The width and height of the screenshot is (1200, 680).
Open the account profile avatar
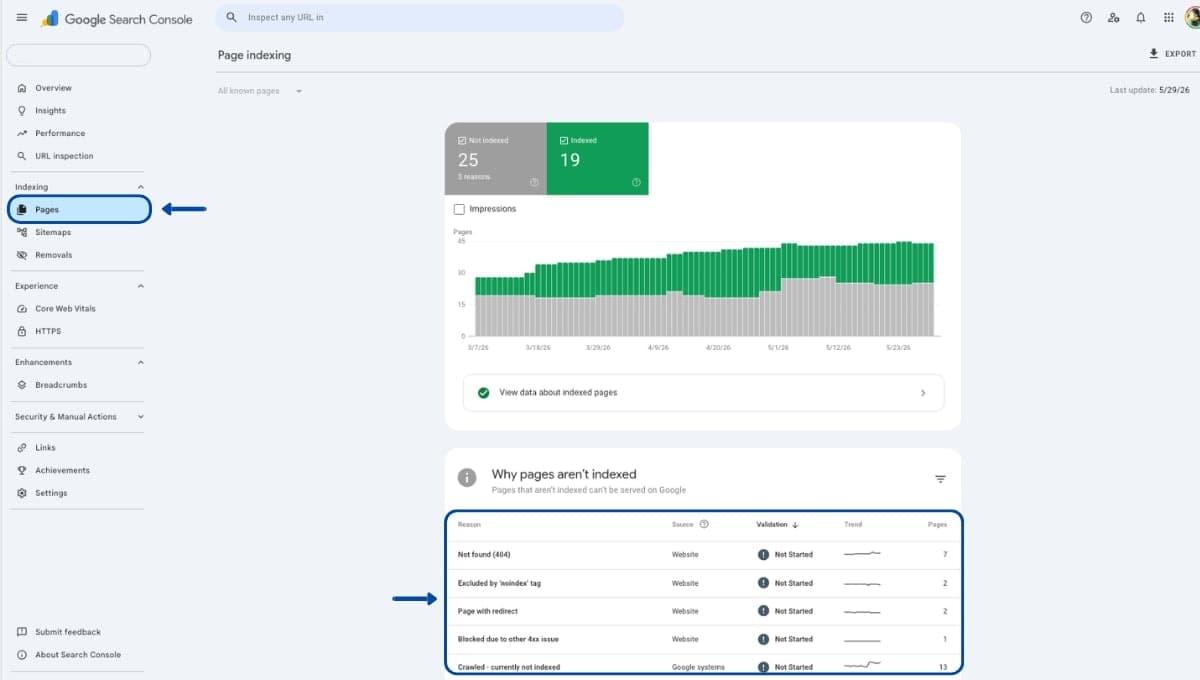pyautogui.click(x=1194, y=18)
